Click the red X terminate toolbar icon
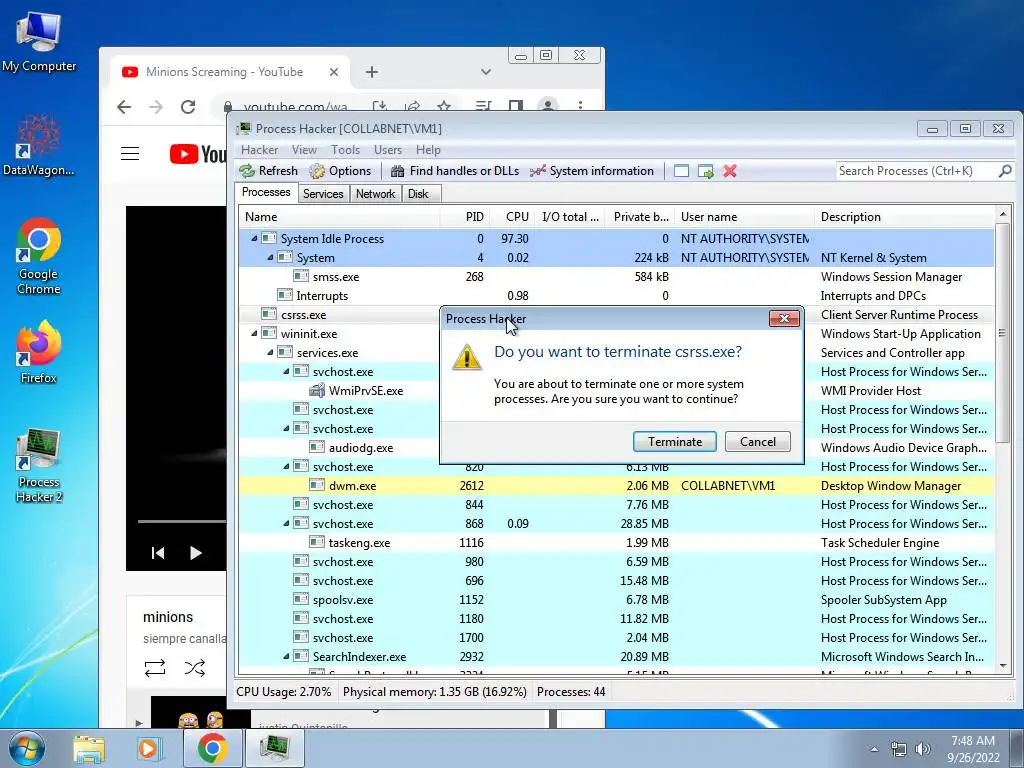Viewport: 1024px width, 768px height. (x=730, y=171)
